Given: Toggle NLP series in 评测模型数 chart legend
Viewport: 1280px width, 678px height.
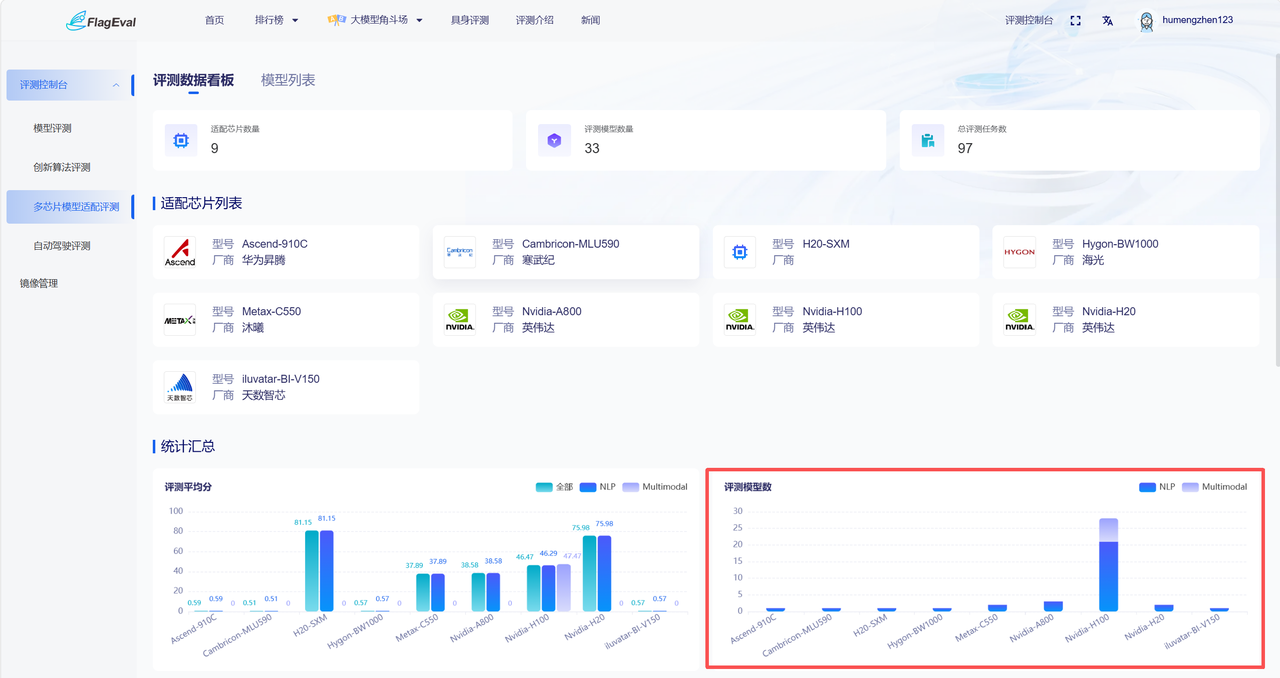Looking at the screenshot, I should [1157, 487].
